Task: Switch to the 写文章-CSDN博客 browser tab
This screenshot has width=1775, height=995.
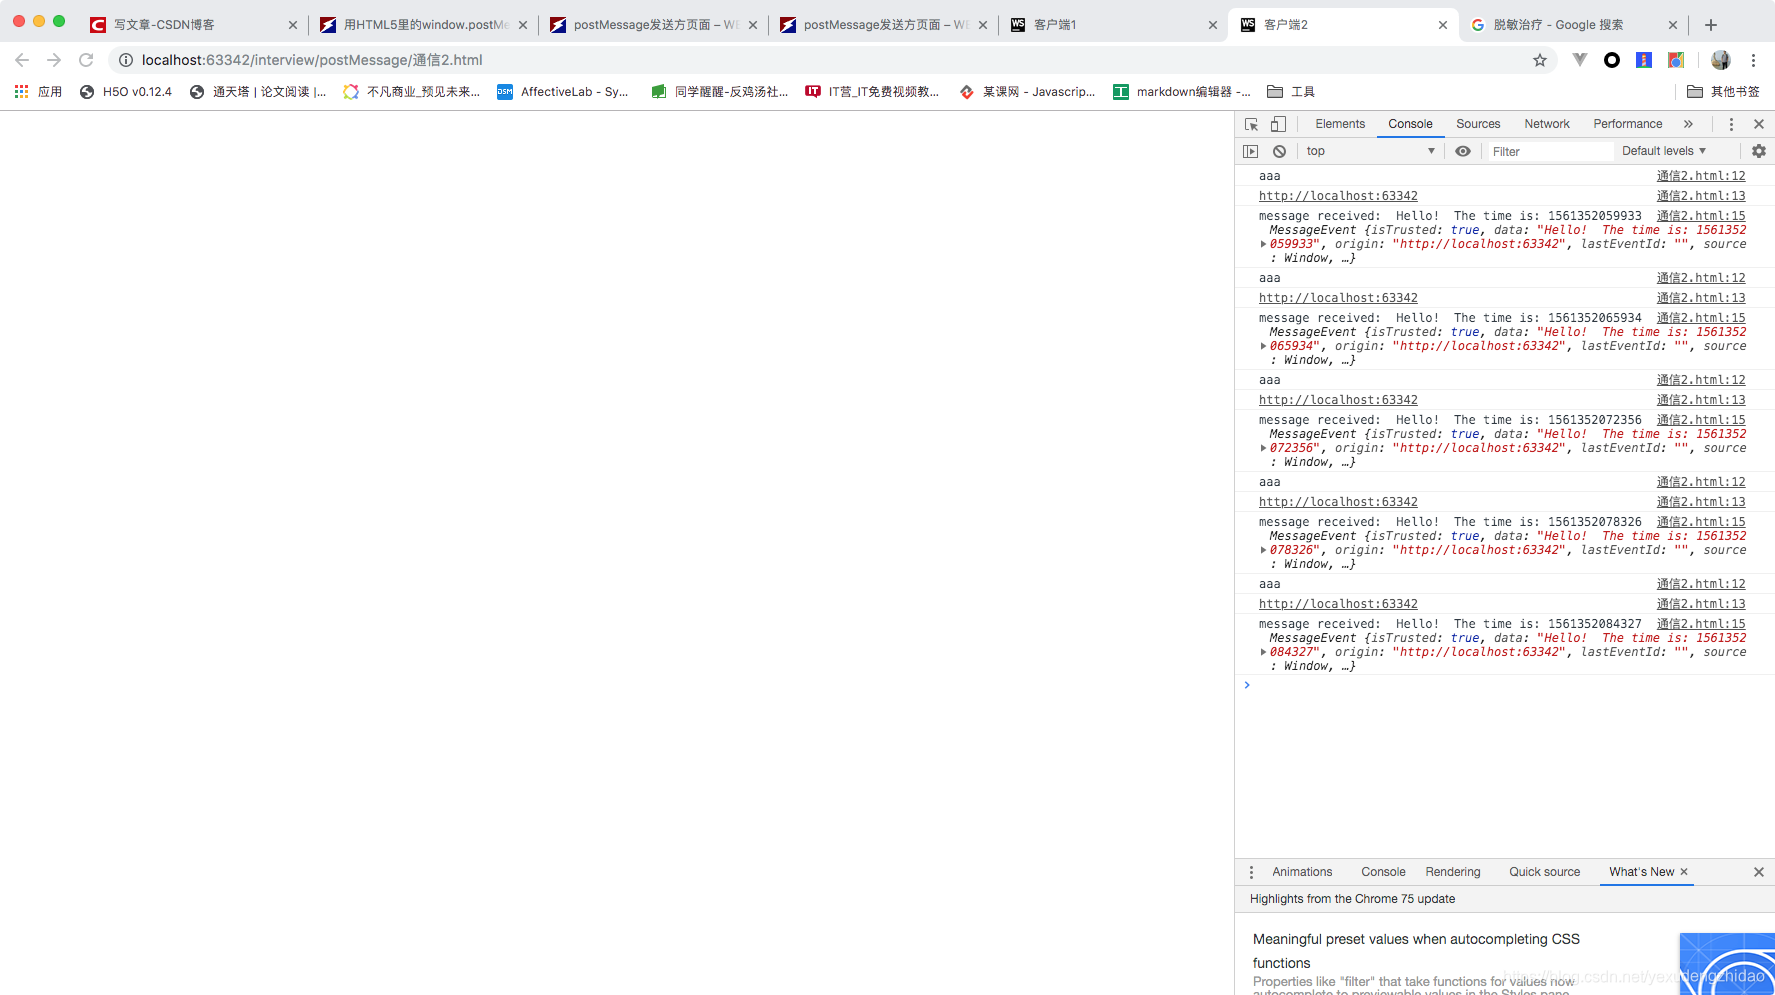Action: [193, 25]
